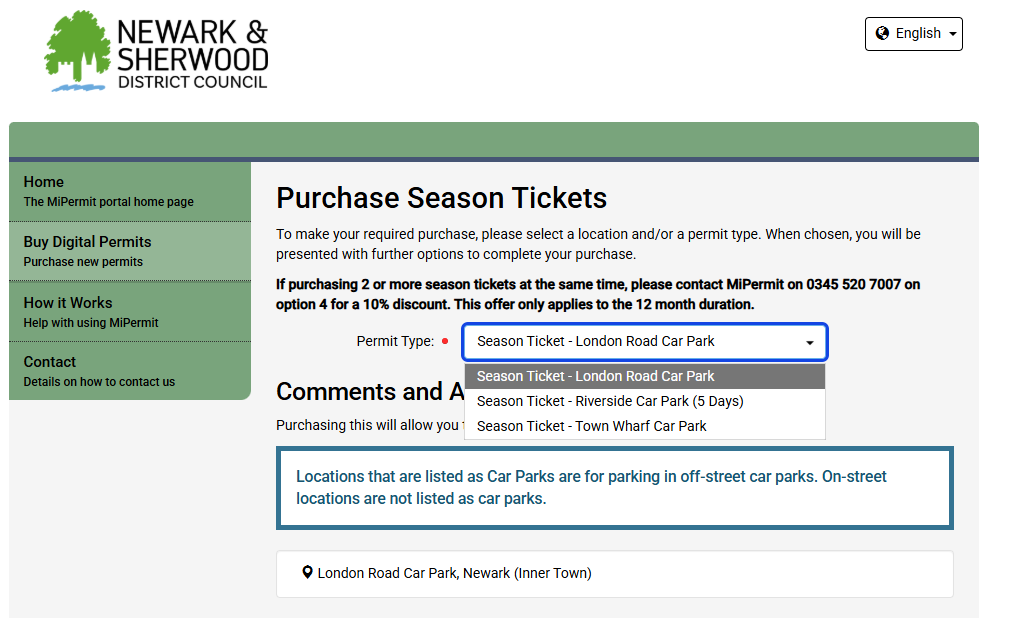Click the globe icon beside English
Viewport: 1028px width, 618px height.
coord(882,33)
